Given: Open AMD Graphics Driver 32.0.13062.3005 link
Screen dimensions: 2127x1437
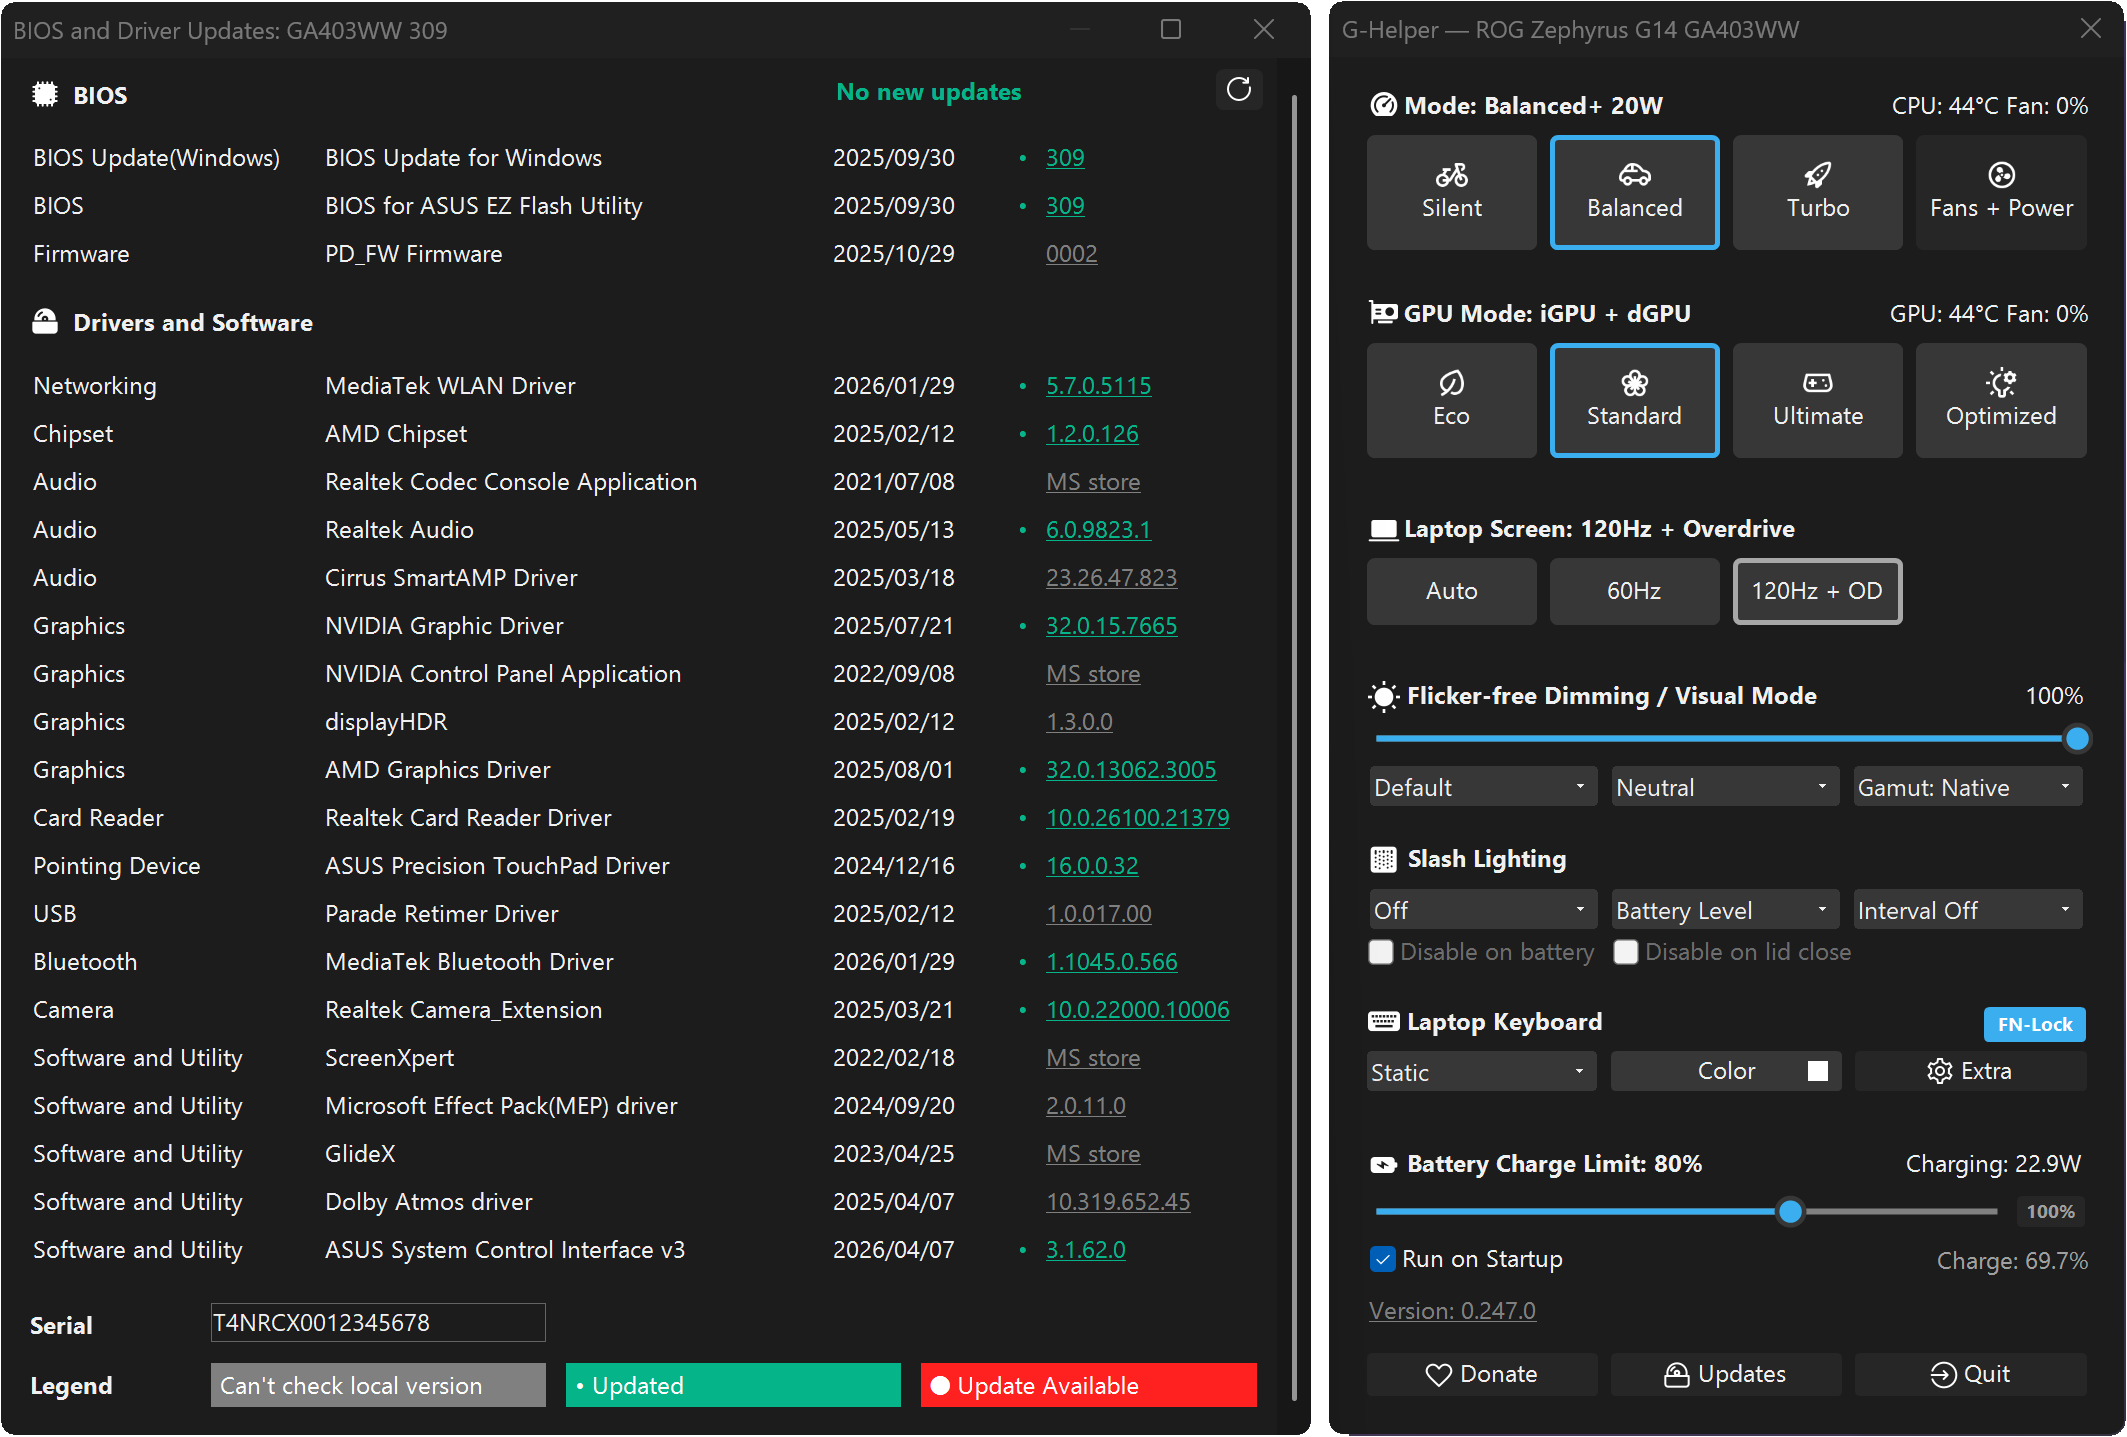Looking at the screenshot, I should pyautogui.click(x=1131, y=770).
